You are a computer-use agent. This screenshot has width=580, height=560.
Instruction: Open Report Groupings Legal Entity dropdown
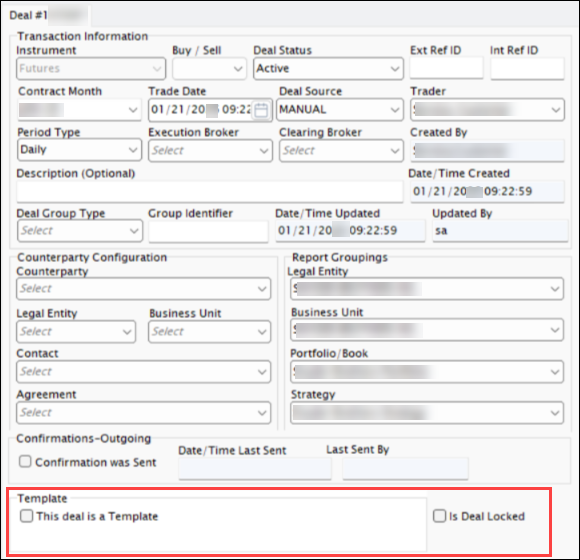coord(427,289)
